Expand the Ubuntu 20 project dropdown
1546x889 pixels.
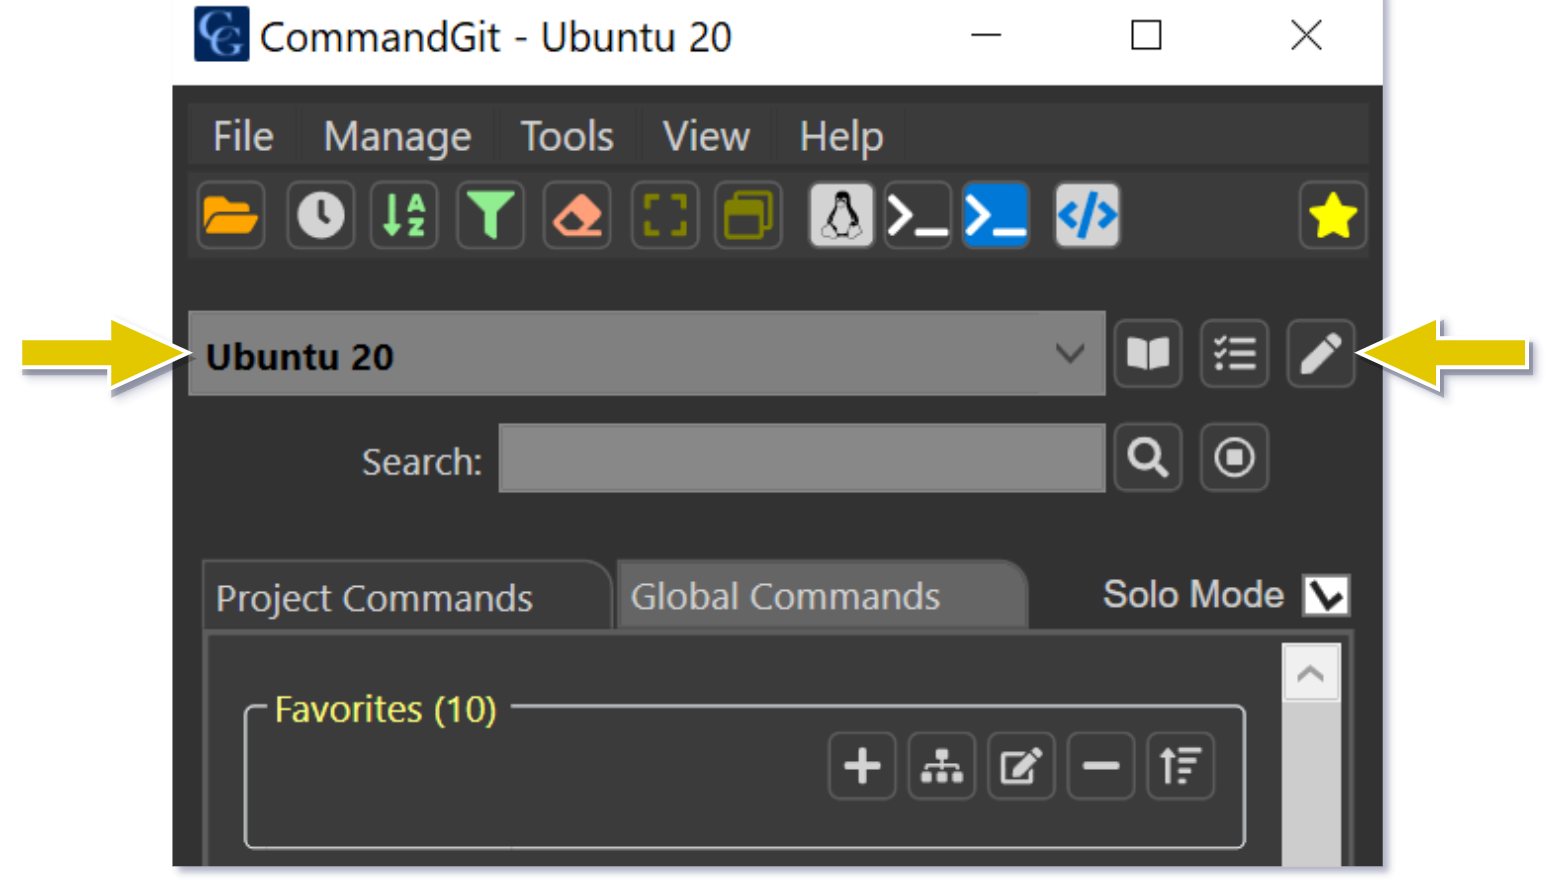[x=1069, y=354]
